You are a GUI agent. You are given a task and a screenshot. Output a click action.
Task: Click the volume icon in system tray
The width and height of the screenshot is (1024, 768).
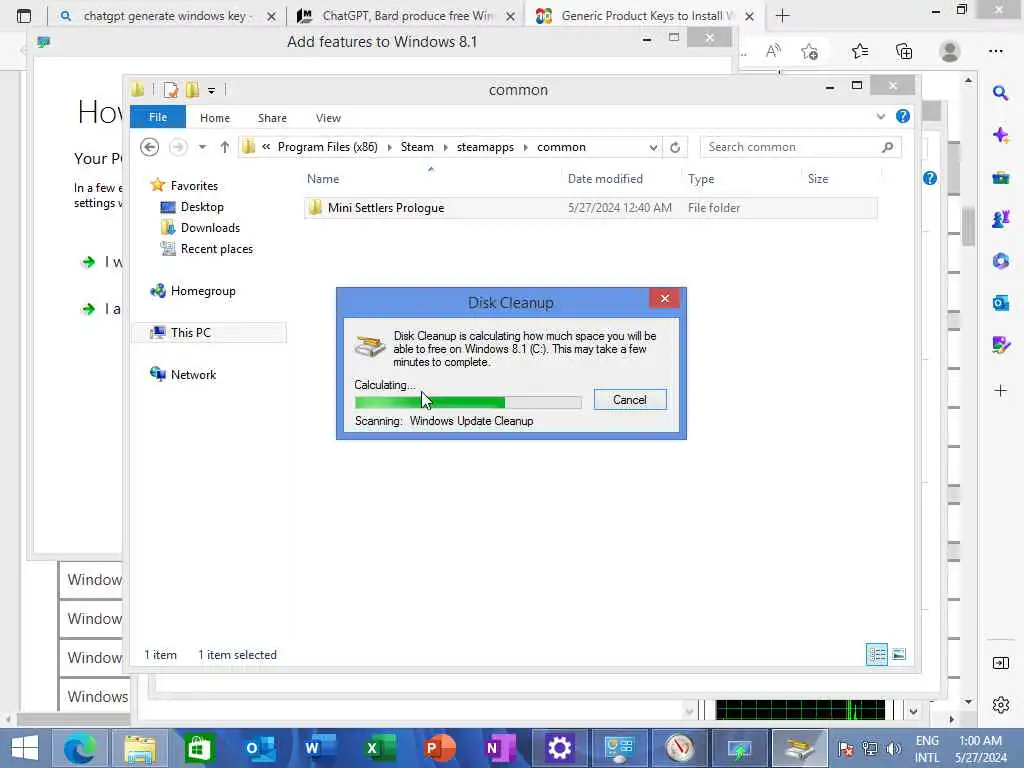tap(893, 748)
